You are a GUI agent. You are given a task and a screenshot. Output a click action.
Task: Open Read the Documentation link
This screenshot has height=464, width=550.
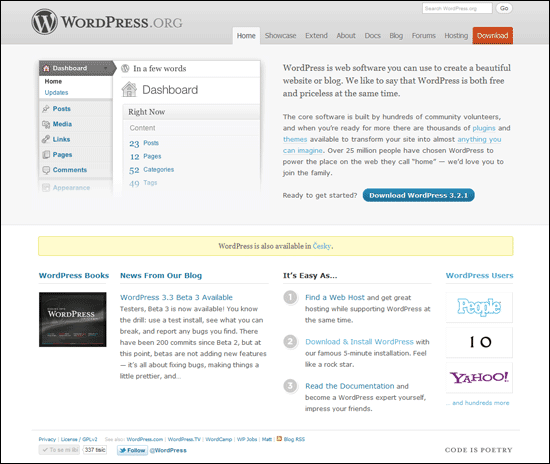coord(349,386)
